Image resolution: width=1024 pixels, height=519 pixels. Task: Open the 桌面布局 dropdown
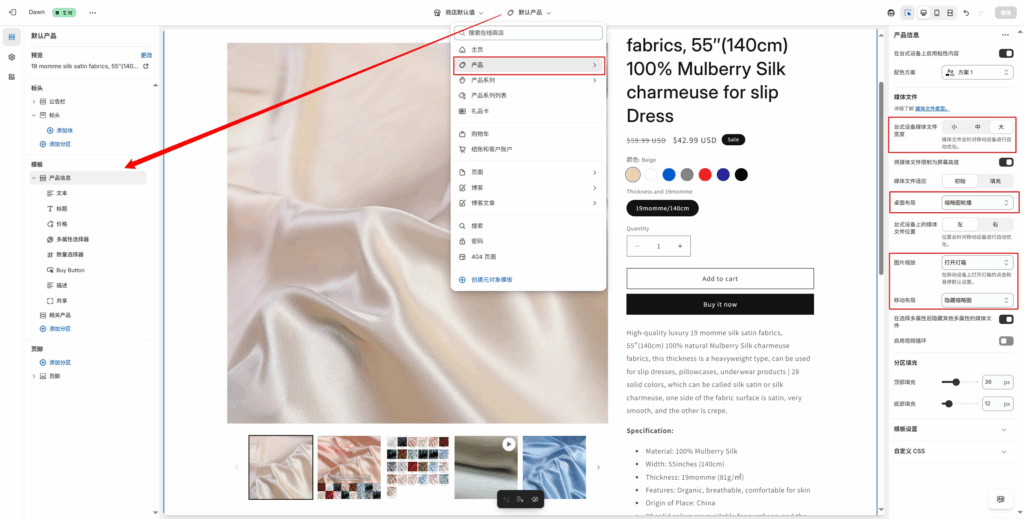point(977,203)
